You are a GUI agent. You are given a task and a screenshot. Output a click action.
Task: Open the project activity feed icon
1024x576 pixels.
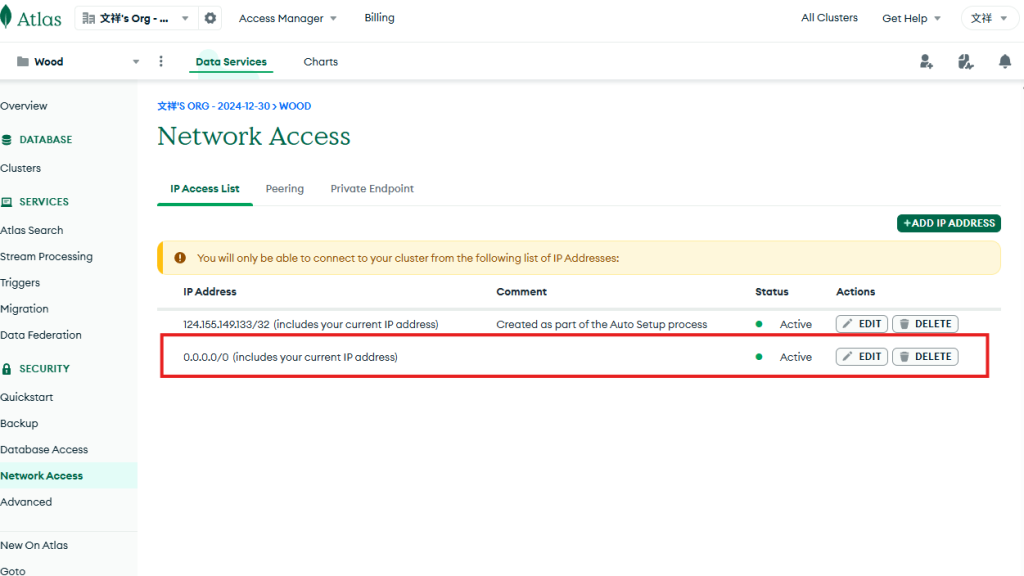tap(965, 61)
